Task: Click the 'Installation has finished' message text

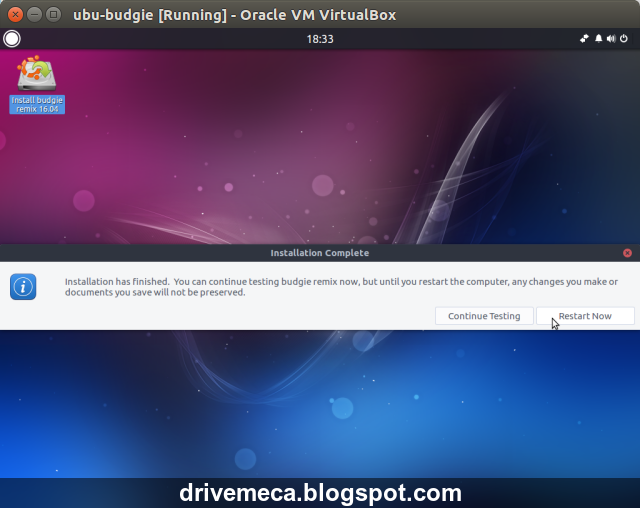Action: tap(341, 287)
